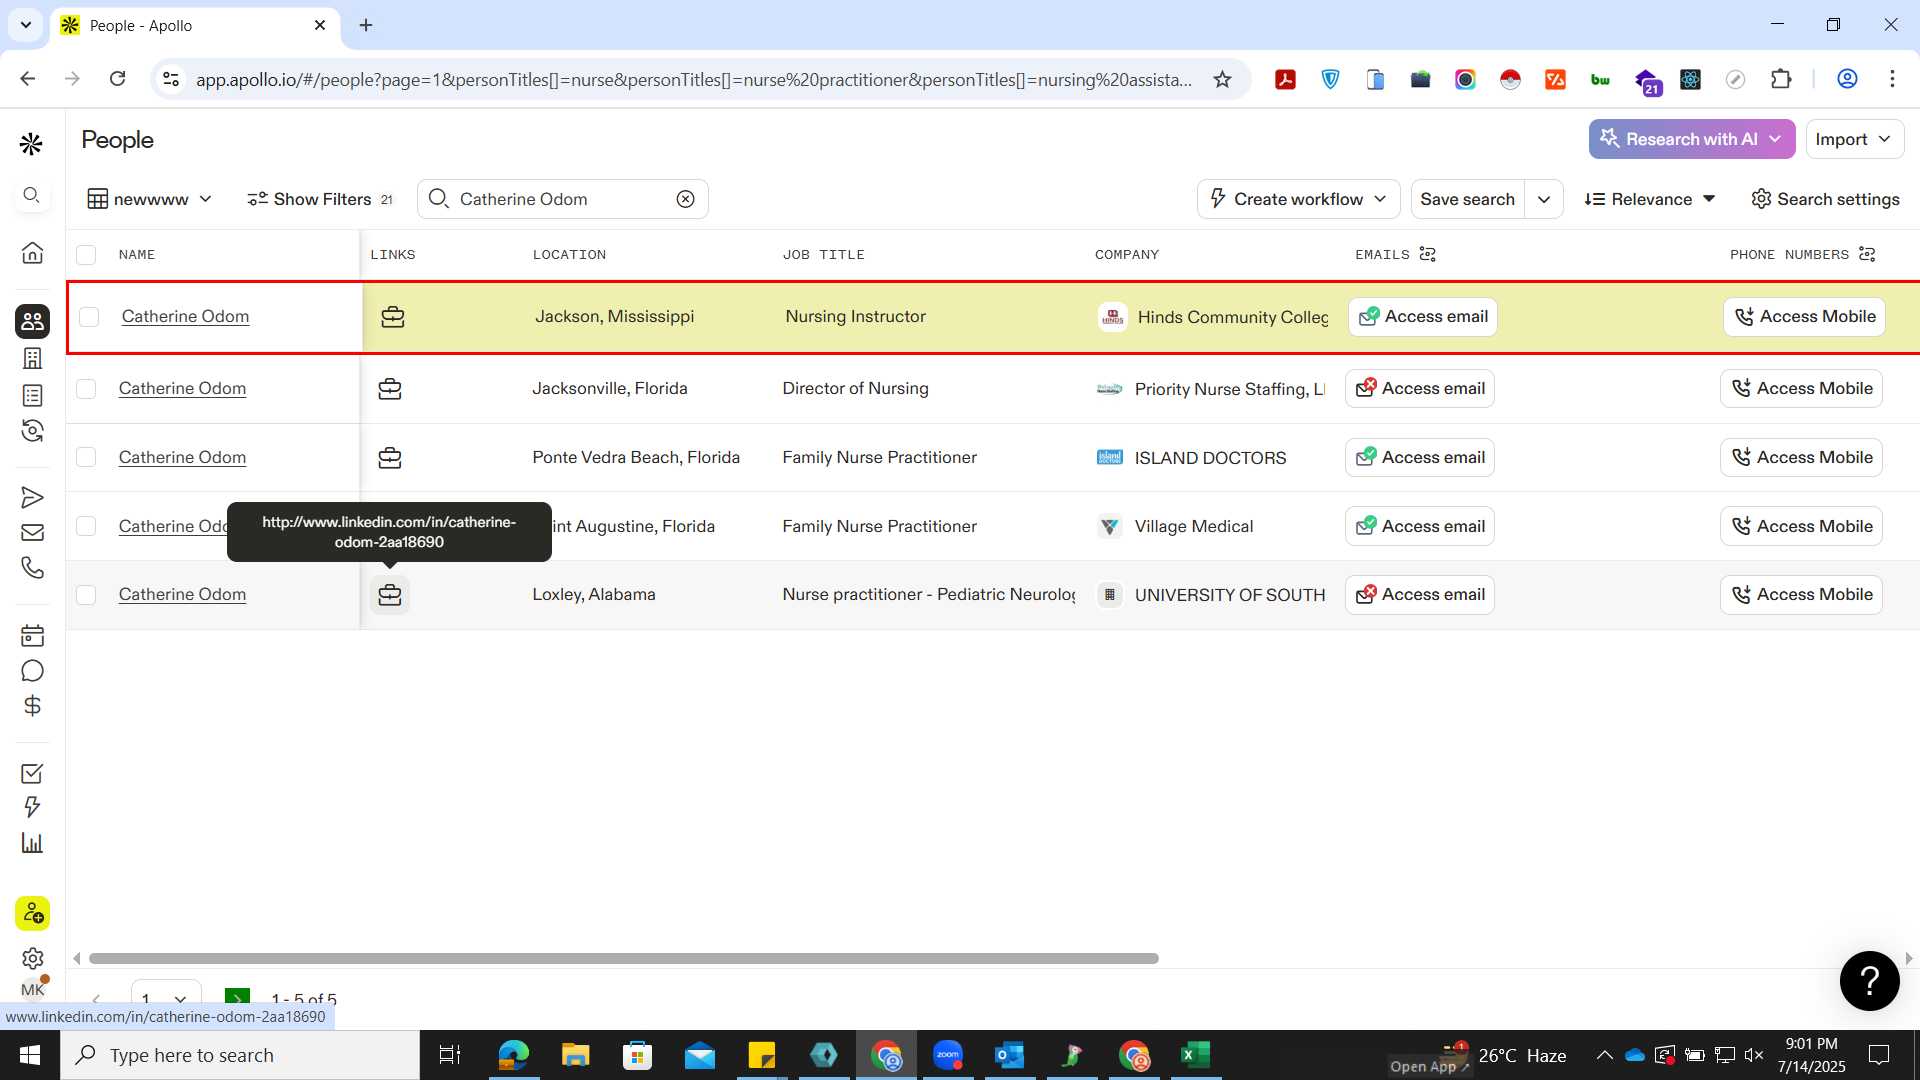The height and width of the screenshot is (1080, 1920).
Task: Open the Create workflow dropdown
Action: [x=1298, y=199]
